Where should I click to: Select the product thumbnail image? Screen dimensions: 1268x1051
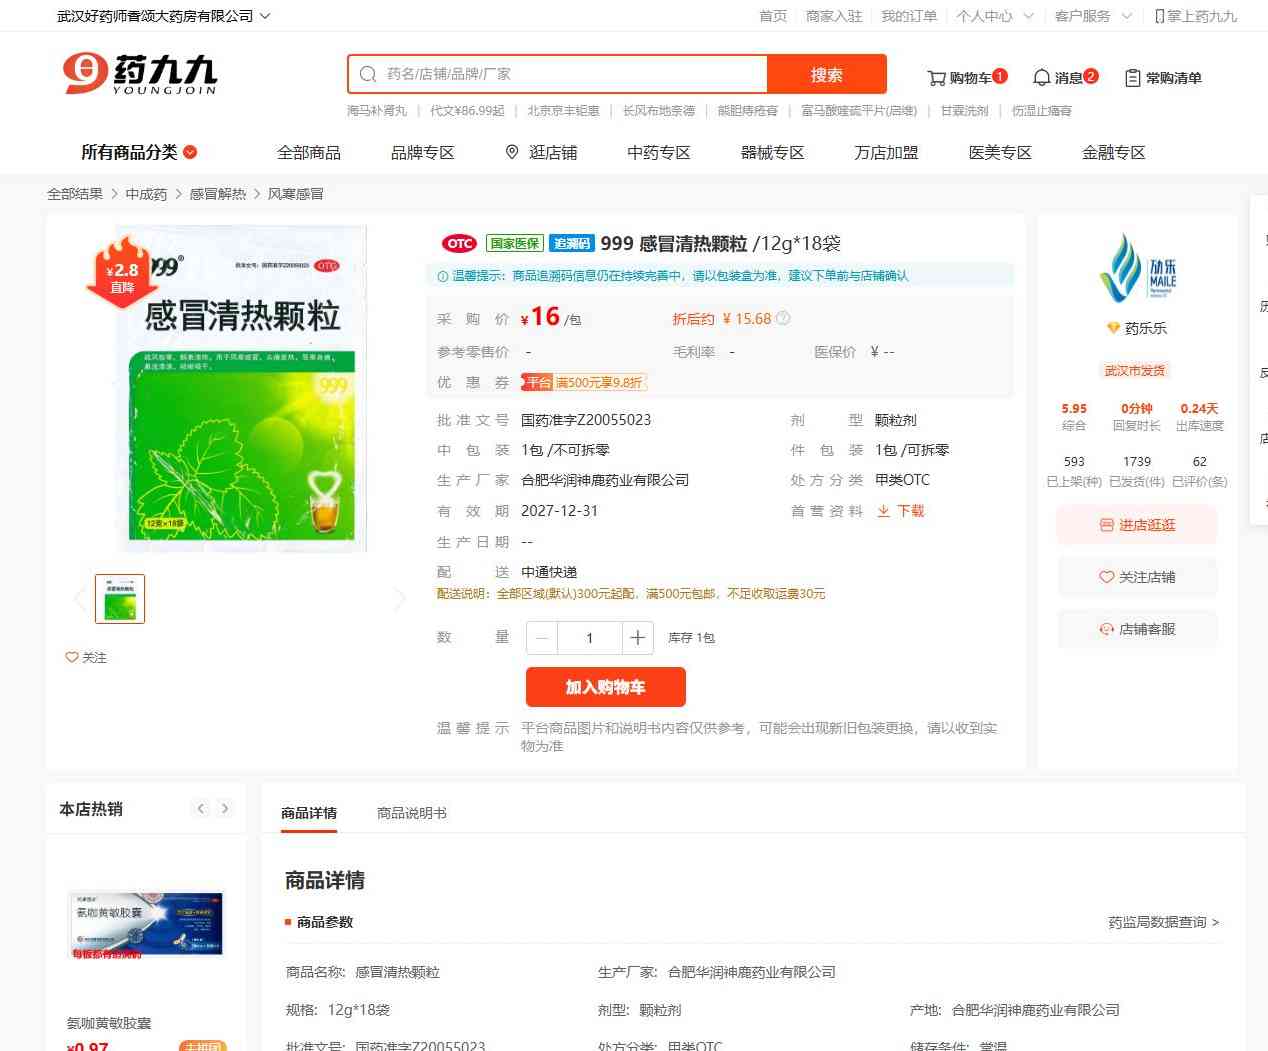pos(120,599)
